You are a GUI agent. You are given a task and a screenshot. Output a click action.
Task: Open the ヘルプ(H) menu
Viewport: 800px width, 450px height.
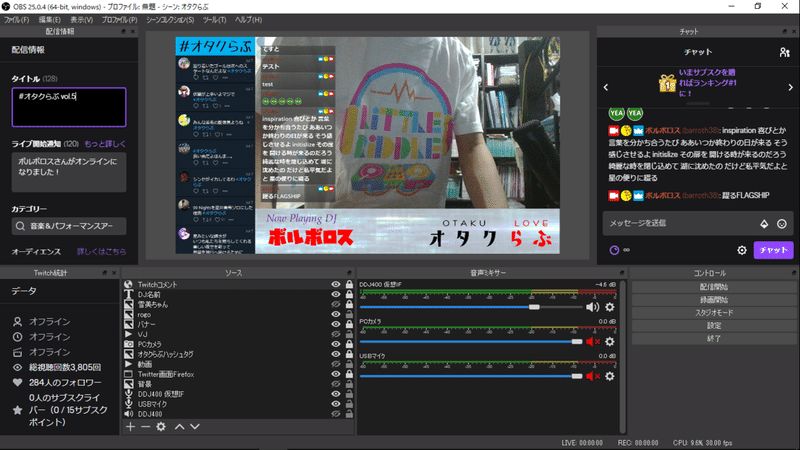(248, 20)
